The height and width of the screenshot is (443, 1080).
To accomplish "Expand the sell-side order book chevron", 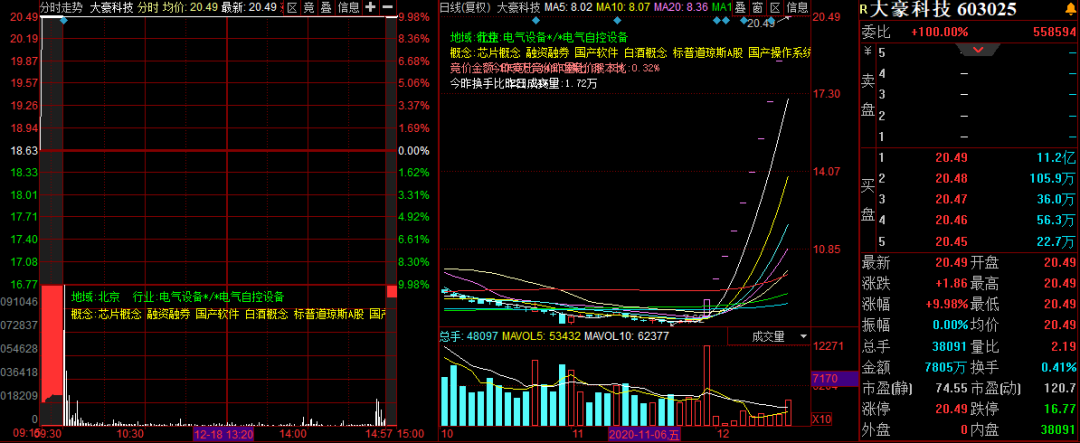I will point(979,50).
